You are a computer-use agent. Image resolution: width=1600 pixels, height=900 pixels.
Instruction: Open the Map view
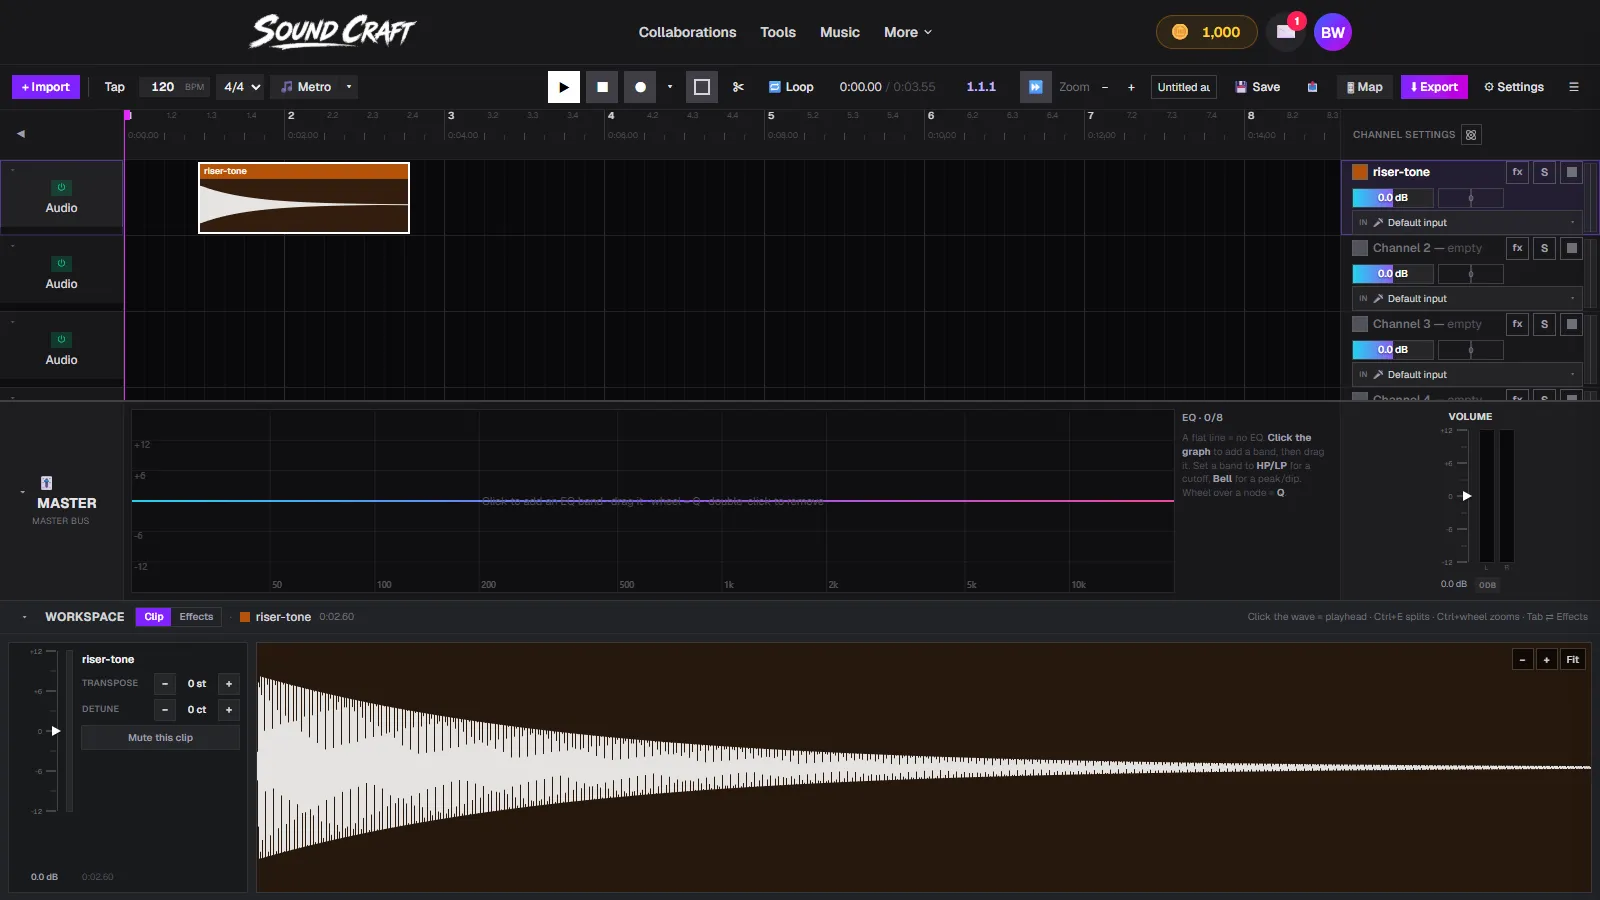click(1365, 87)
